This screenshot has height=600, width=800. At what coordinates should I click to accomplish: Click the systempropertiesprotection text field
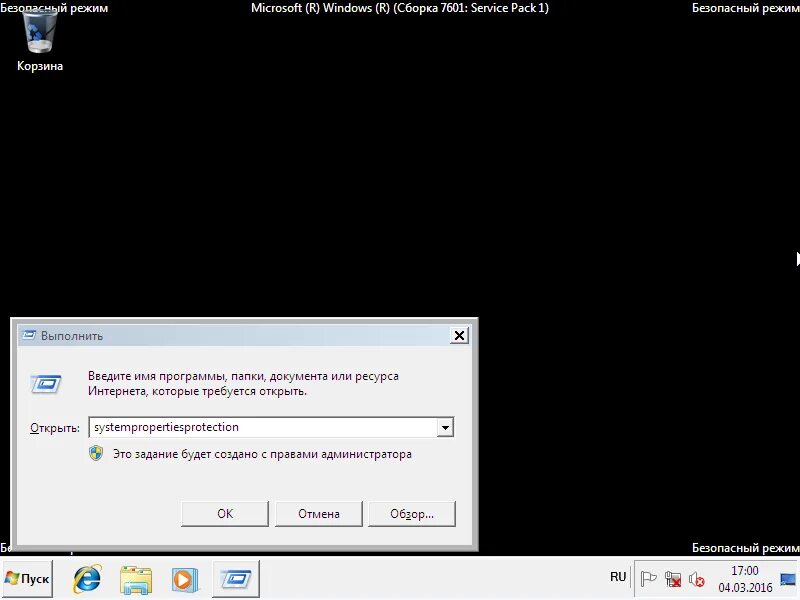(x=263, y=427)
